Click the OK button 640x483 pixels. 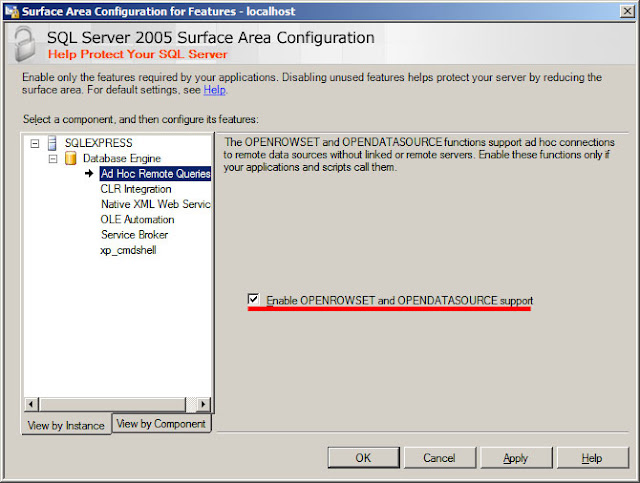363,458
